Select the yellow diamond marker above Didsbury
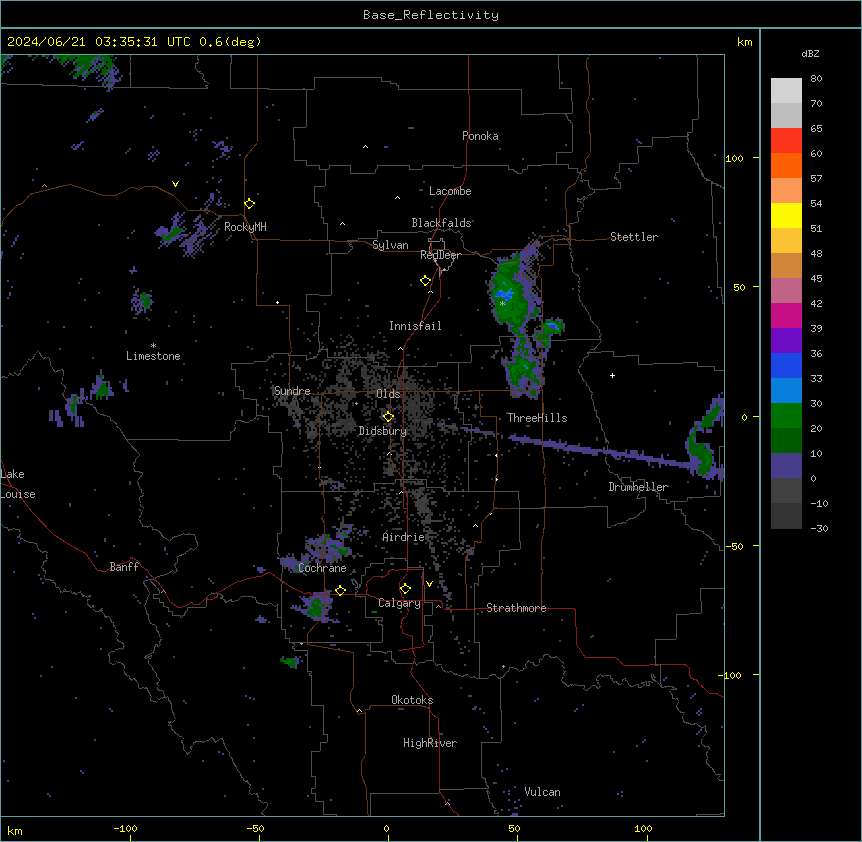Viewport: 862px width, 842px height. (x=388, y=417)
